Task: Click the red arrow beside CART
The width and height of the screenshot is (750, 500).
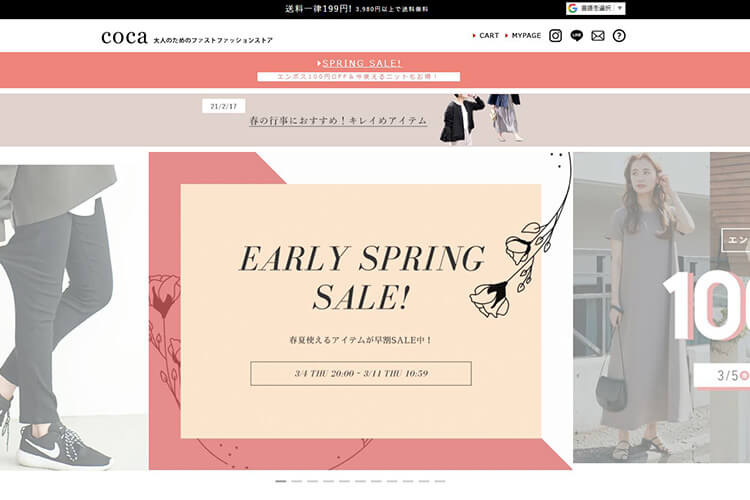Action: point(474,36)
